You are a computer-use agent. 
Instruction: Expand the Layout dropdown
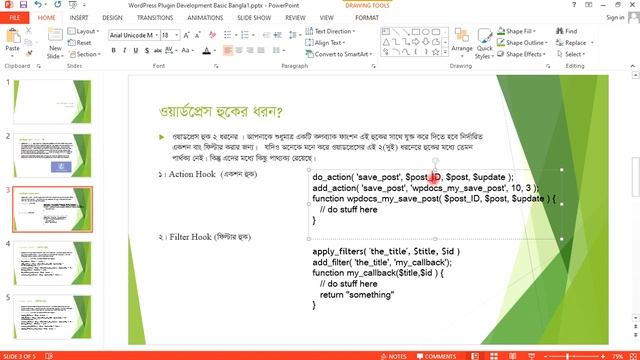click(x=84, y=31)
